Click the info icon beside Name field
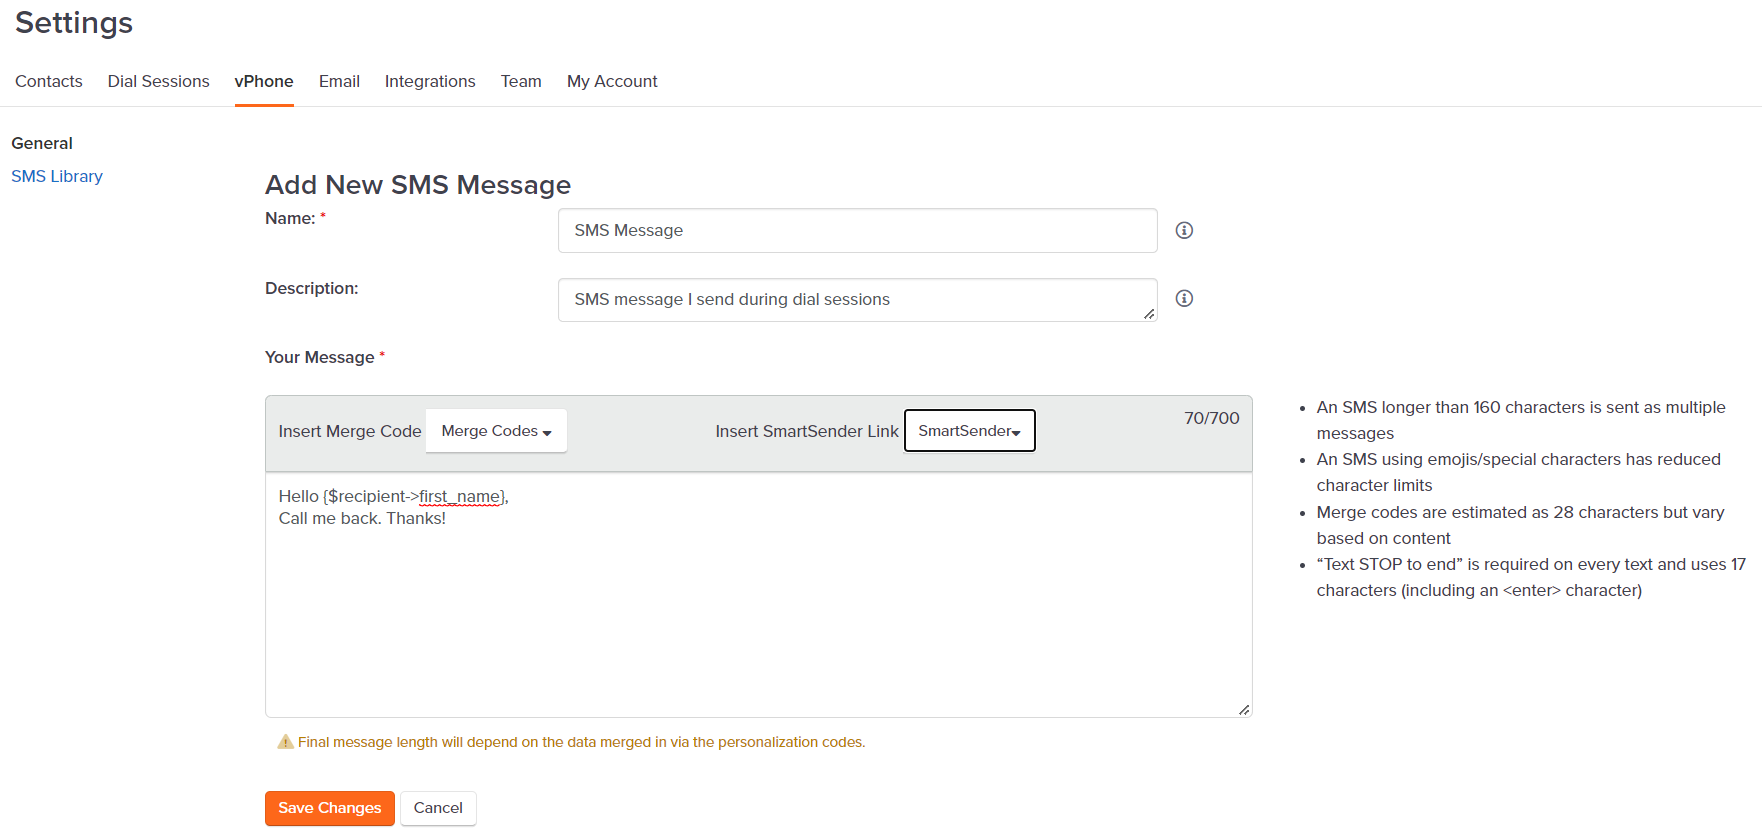This screenshot has width=1762, height=837. click(1184, 230)
